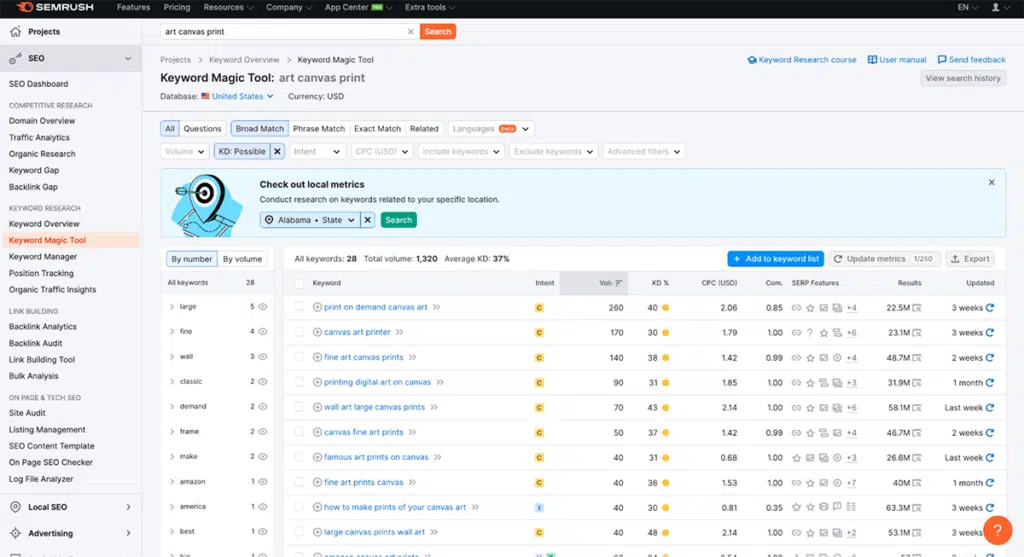Open the user account icon
Image resolution: width=1024 pixels, height=557 pixels.
[996, 7]
